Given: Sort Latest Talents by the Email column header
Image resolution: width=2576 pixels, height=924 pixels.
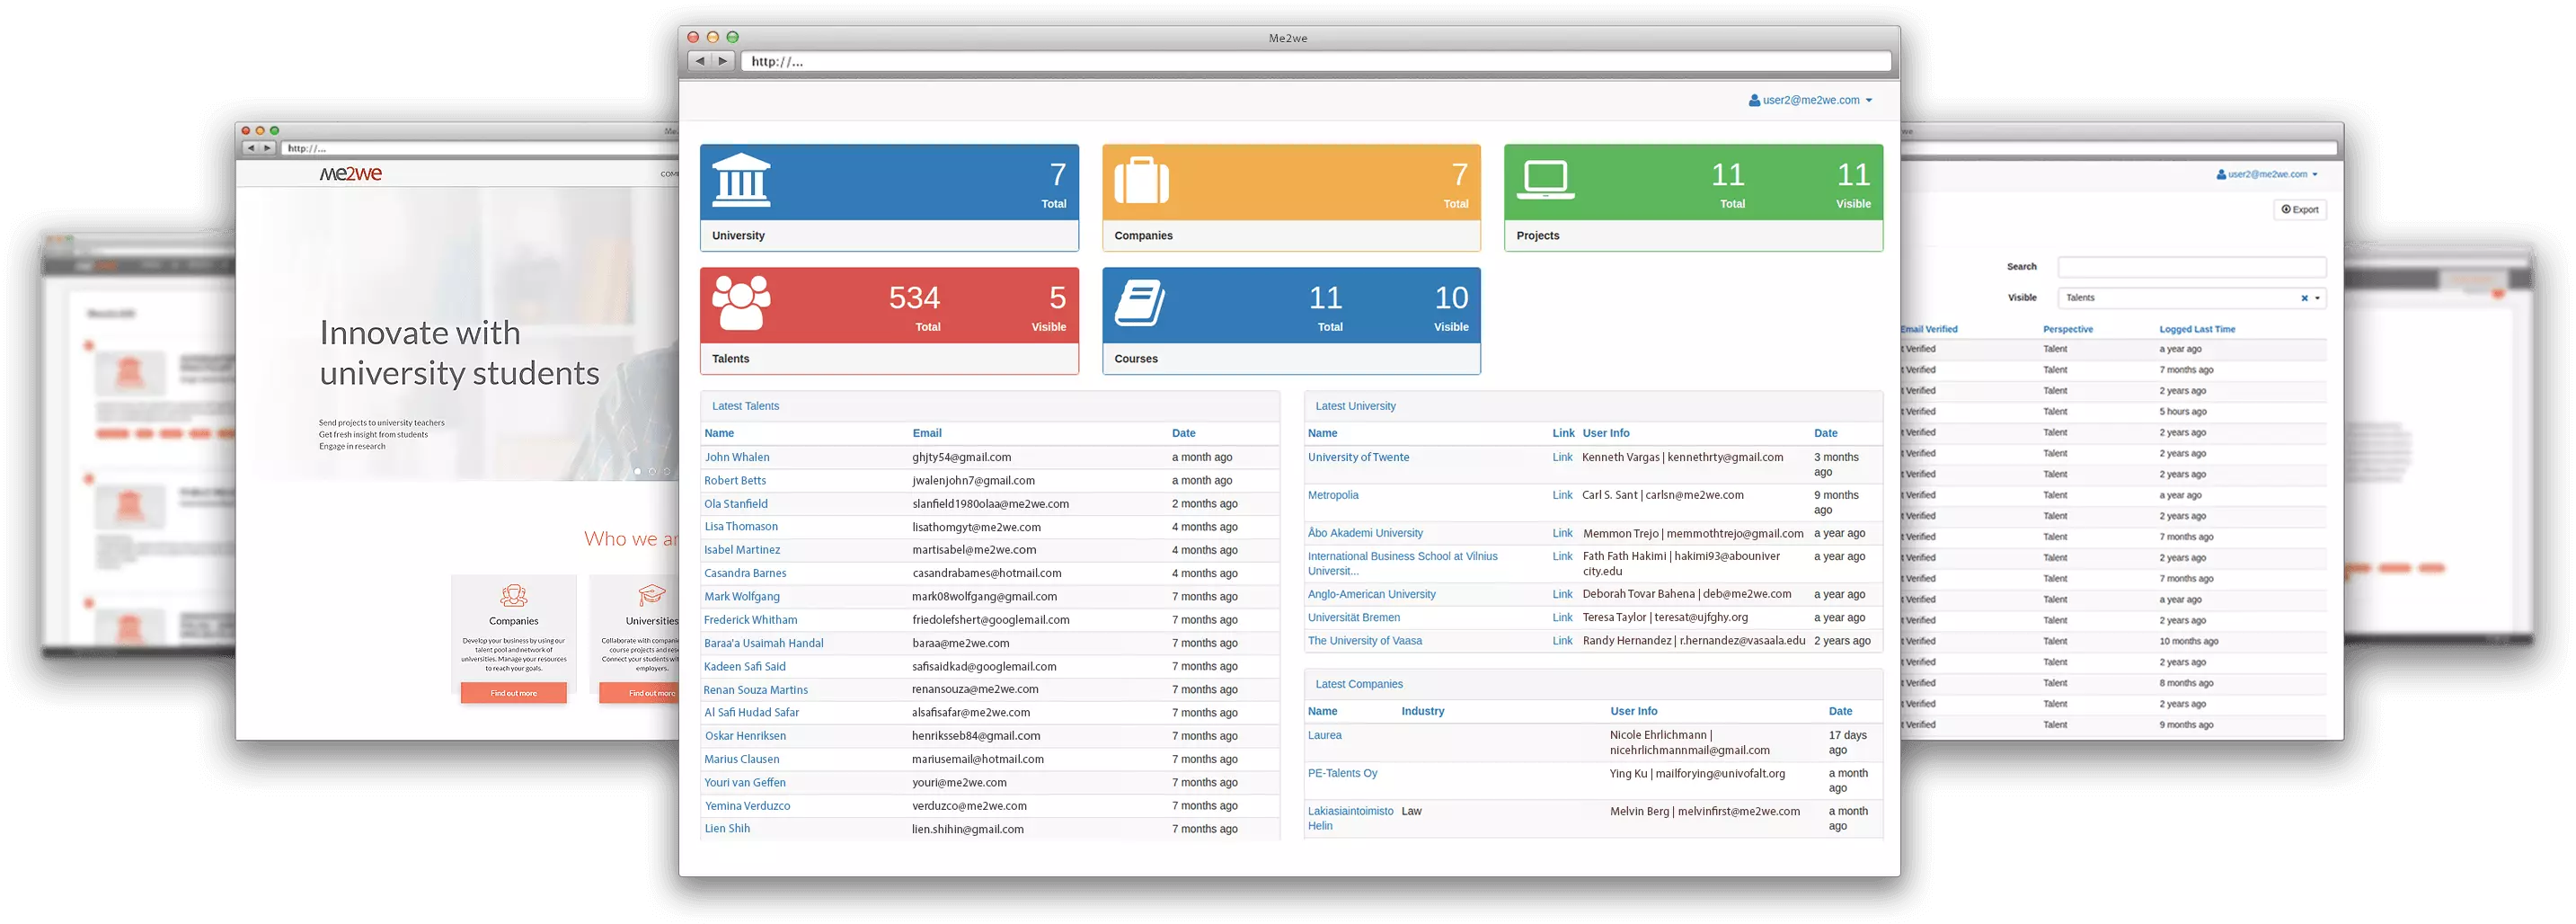Looking at the screenshot, I should click(927, 433).
